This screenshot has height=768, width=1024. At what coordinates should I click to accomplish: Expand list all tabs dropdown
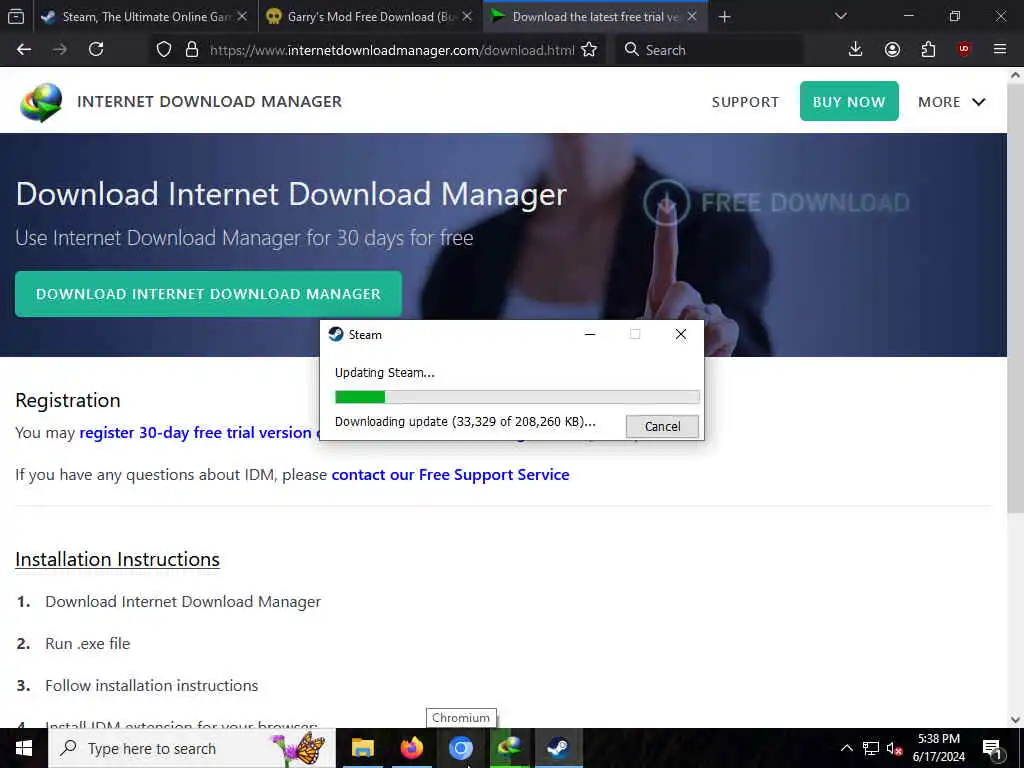point(840,16)
